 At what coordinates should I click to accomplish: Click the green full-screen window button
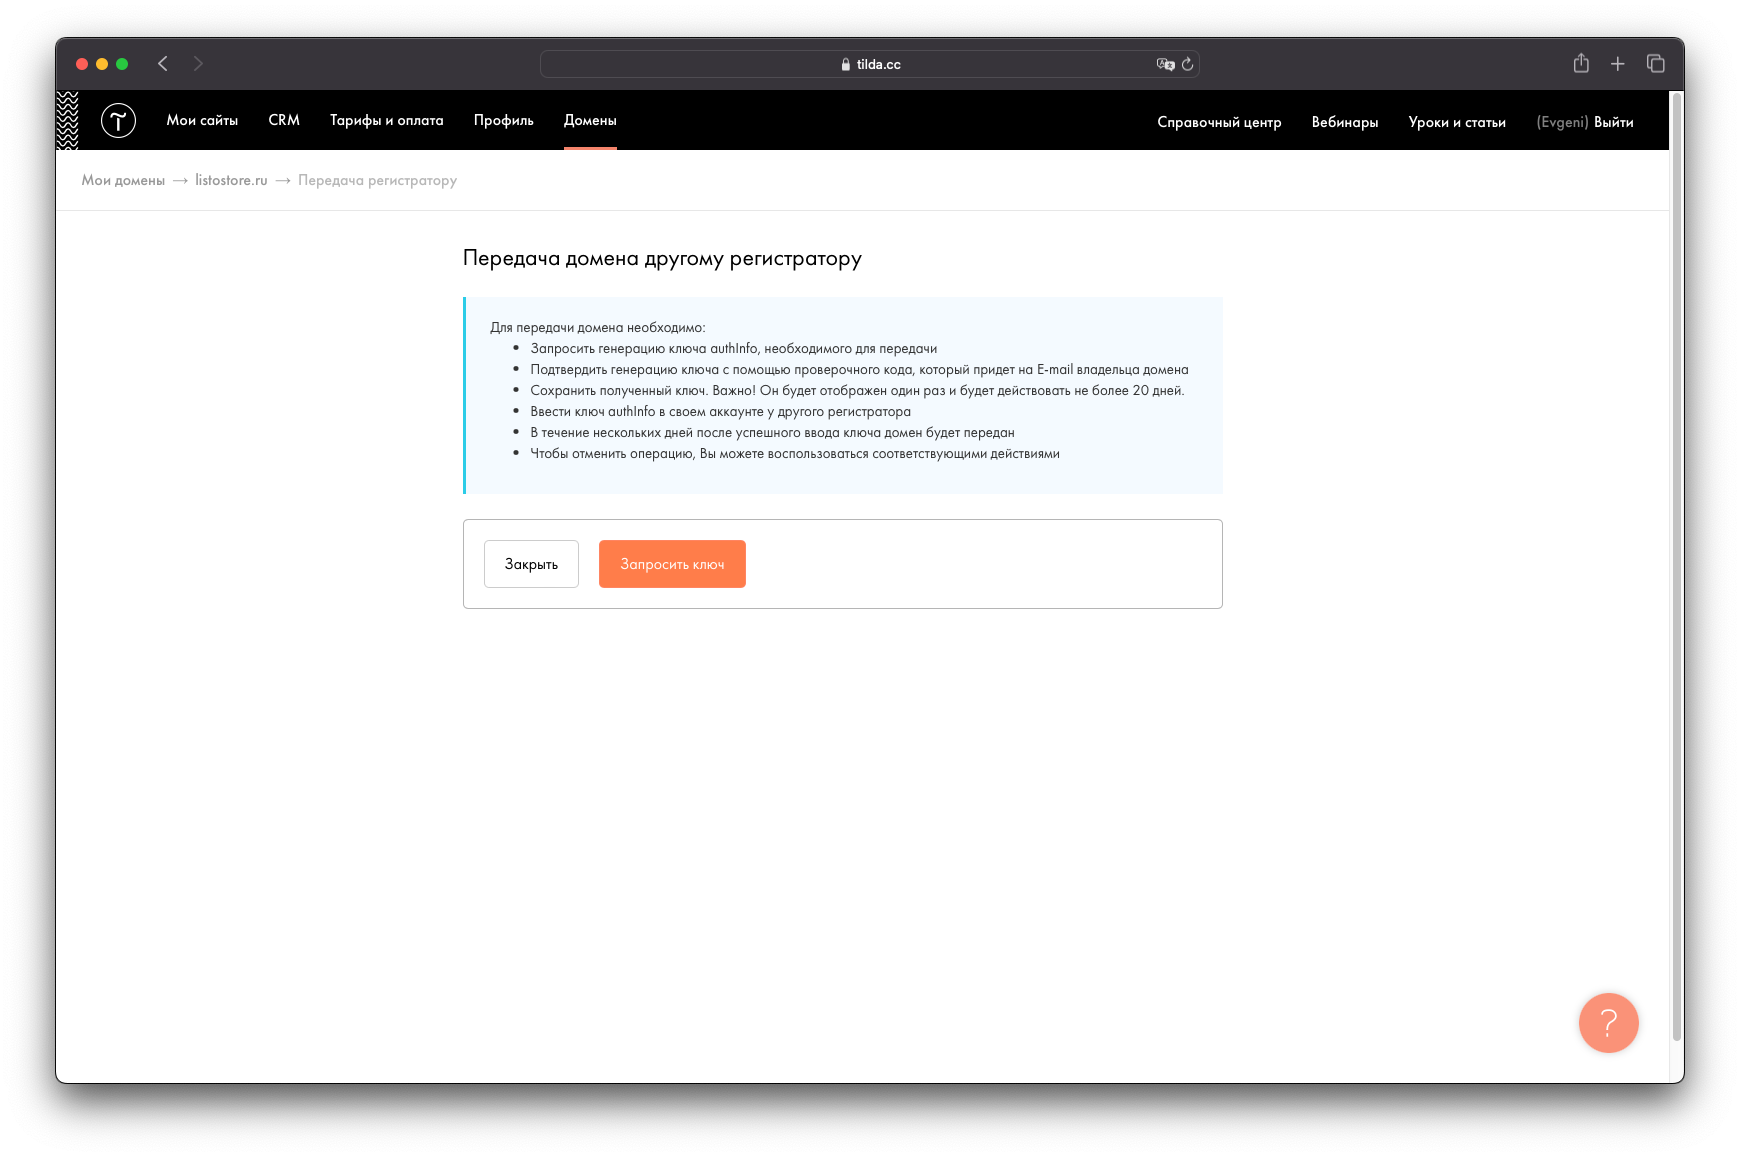[122, 64]
